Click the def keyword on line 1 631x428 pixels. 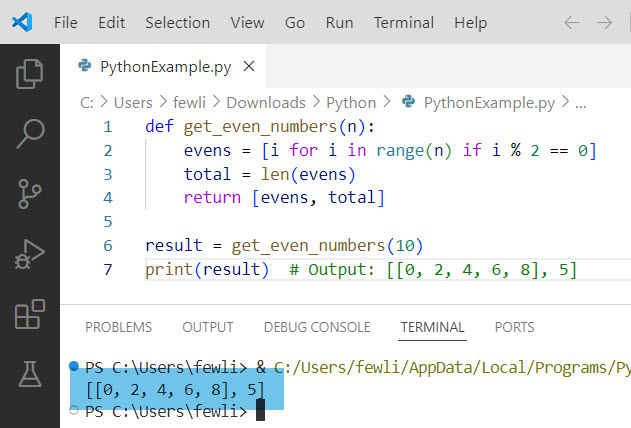159,126
